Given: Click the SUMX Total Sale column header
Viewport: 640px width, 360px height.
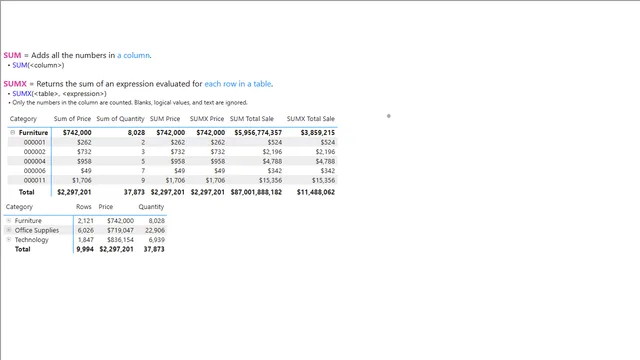Looking at the screenshot, I should point(311,119).
